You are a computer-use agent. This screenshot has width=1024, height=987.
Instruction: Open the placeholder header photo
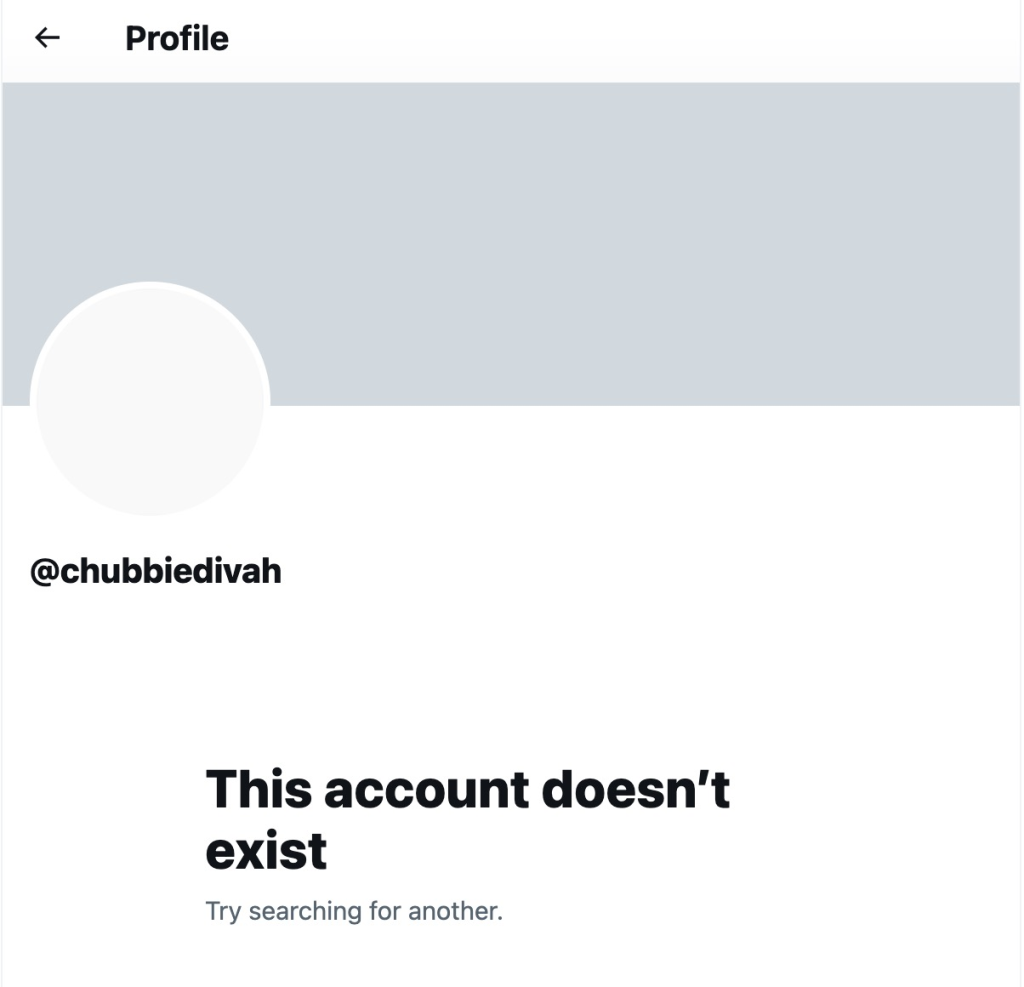click(x=511, y=244)
